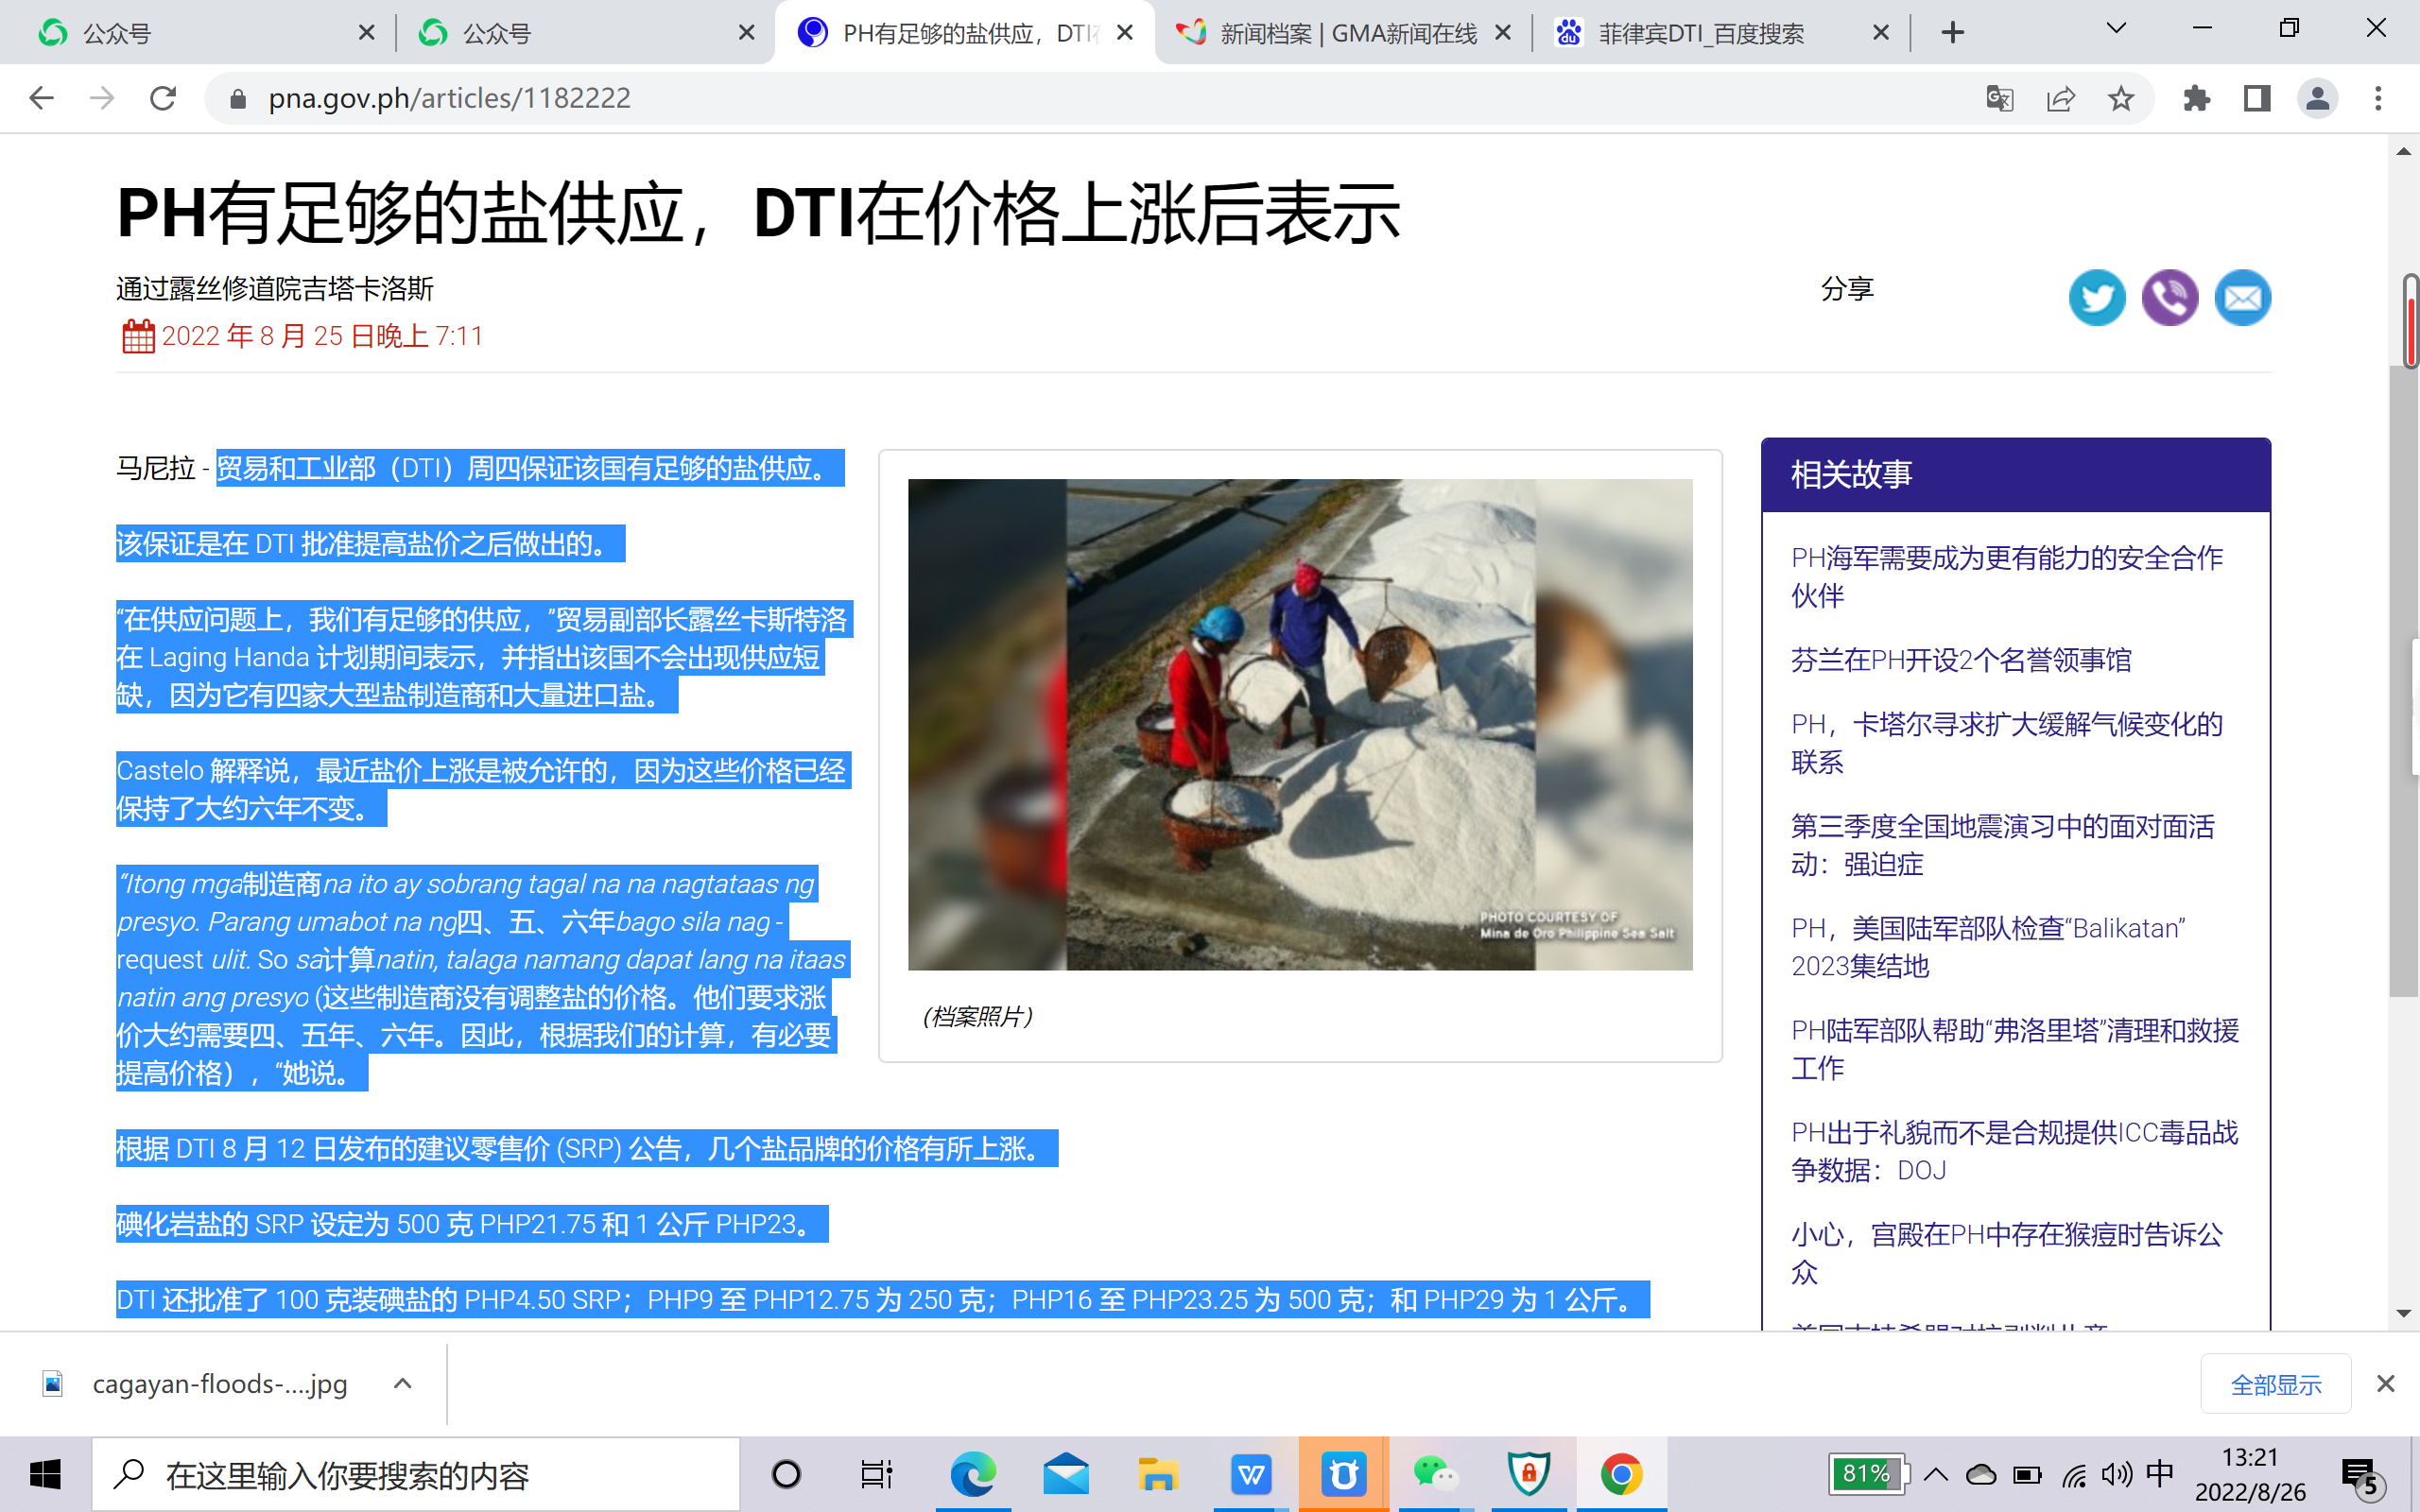
Task: Reload the current page
Action: point(163,98)
